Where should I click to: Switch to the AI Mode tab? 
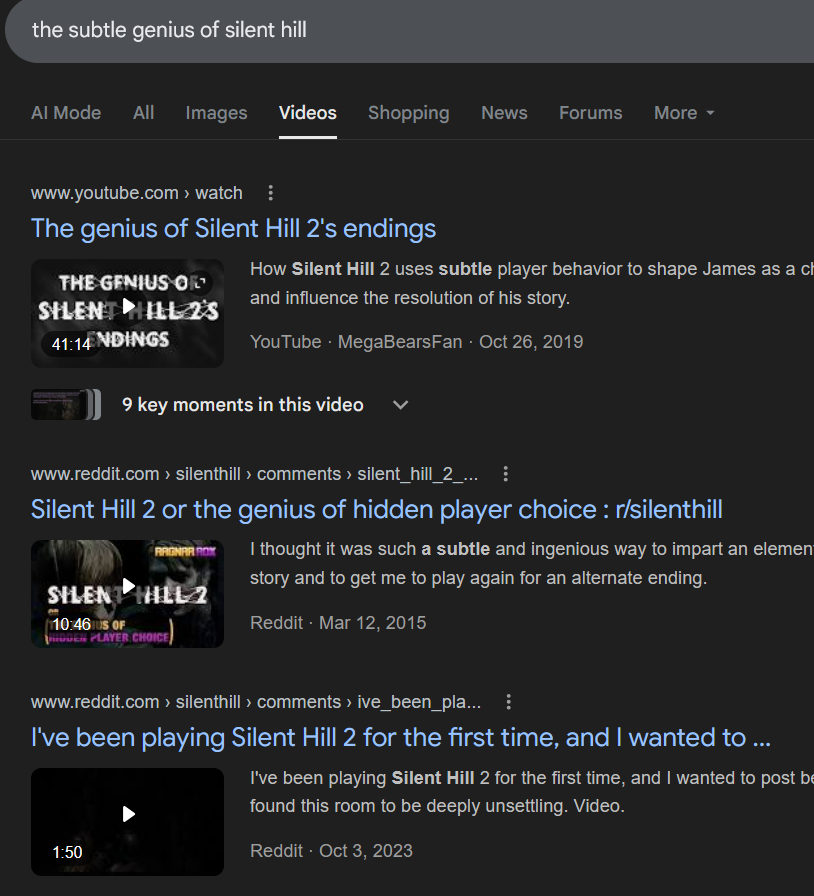click(x=66, y=113)
